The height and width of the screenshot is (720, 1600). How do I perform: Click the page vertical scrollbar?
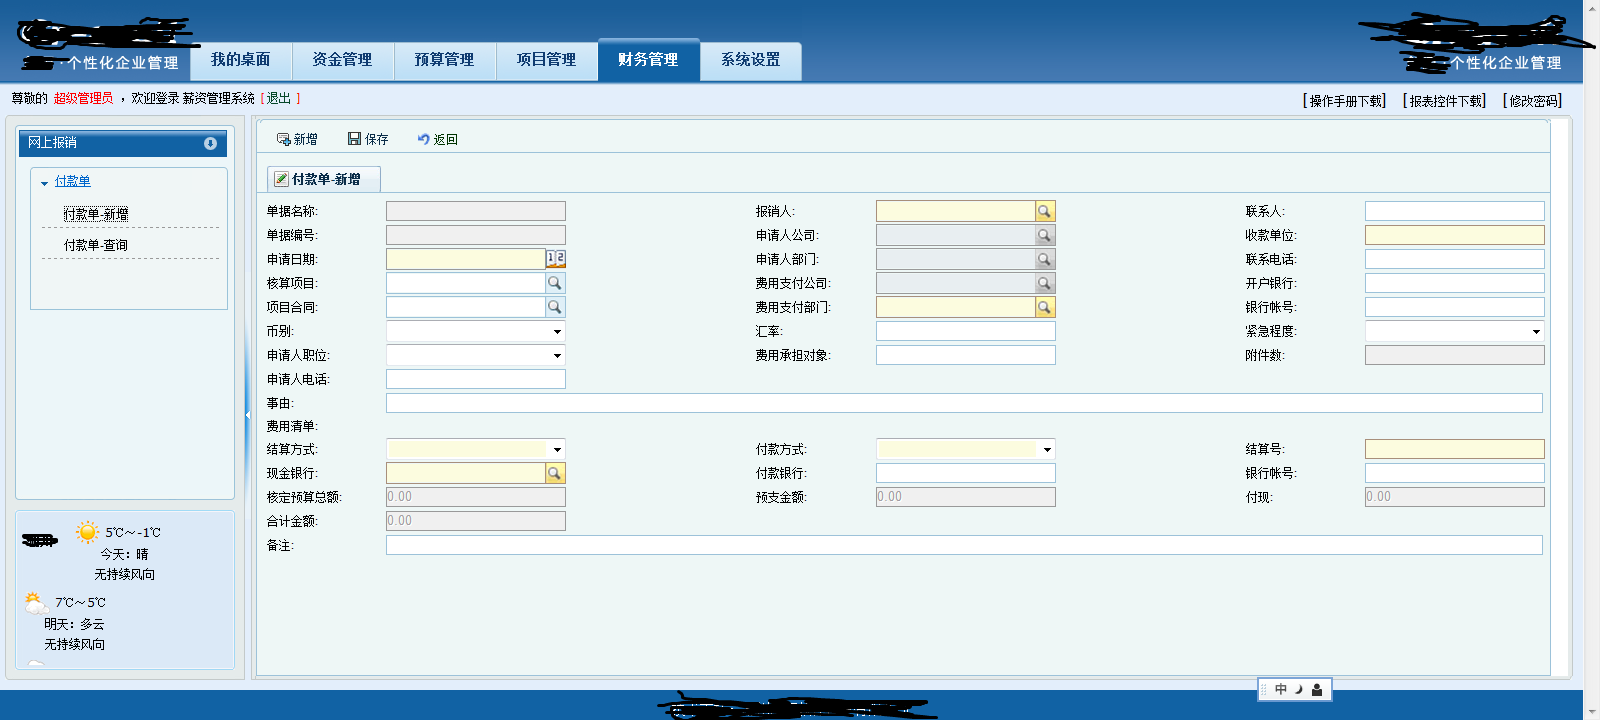(1592, 360)
